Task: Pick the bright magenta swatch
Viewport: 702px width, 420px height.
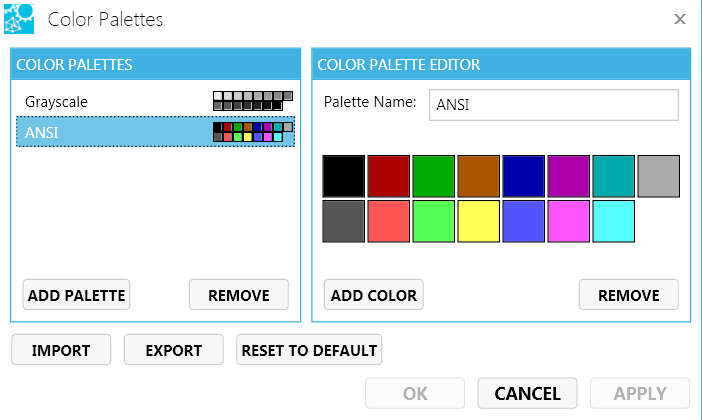Action: (568, 221)
